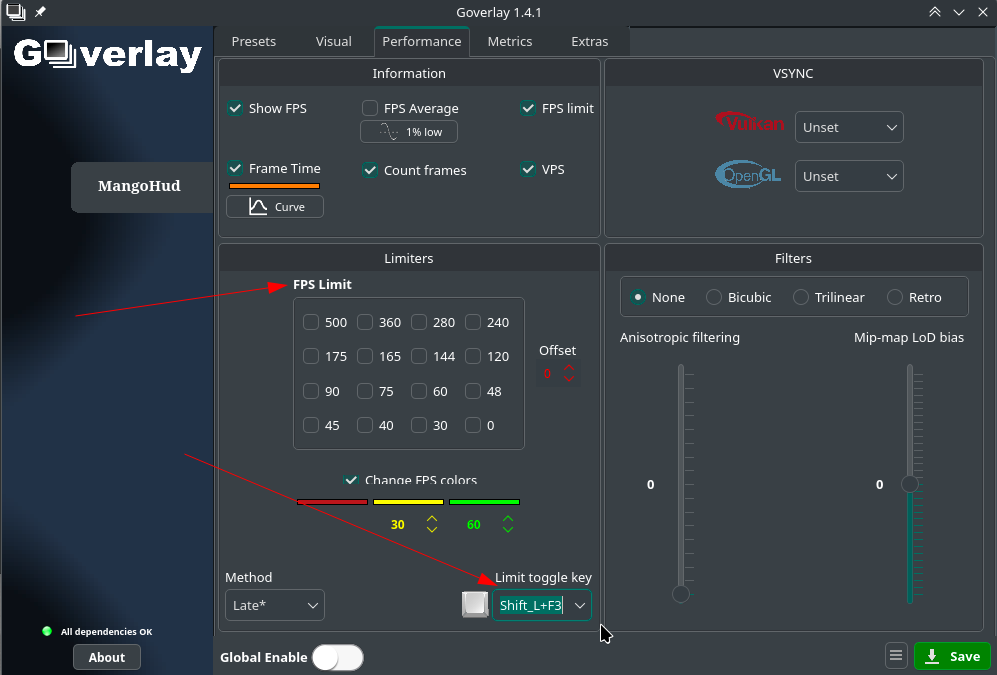Image resolution: width=997 pixels, height=675 pixels.
Task: Check the 165 FPS limit box
Action: [365, 356]
